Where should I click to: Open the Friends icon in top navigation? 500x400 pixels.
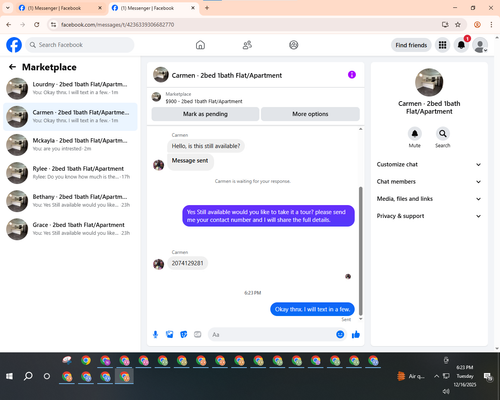(247, 45)
